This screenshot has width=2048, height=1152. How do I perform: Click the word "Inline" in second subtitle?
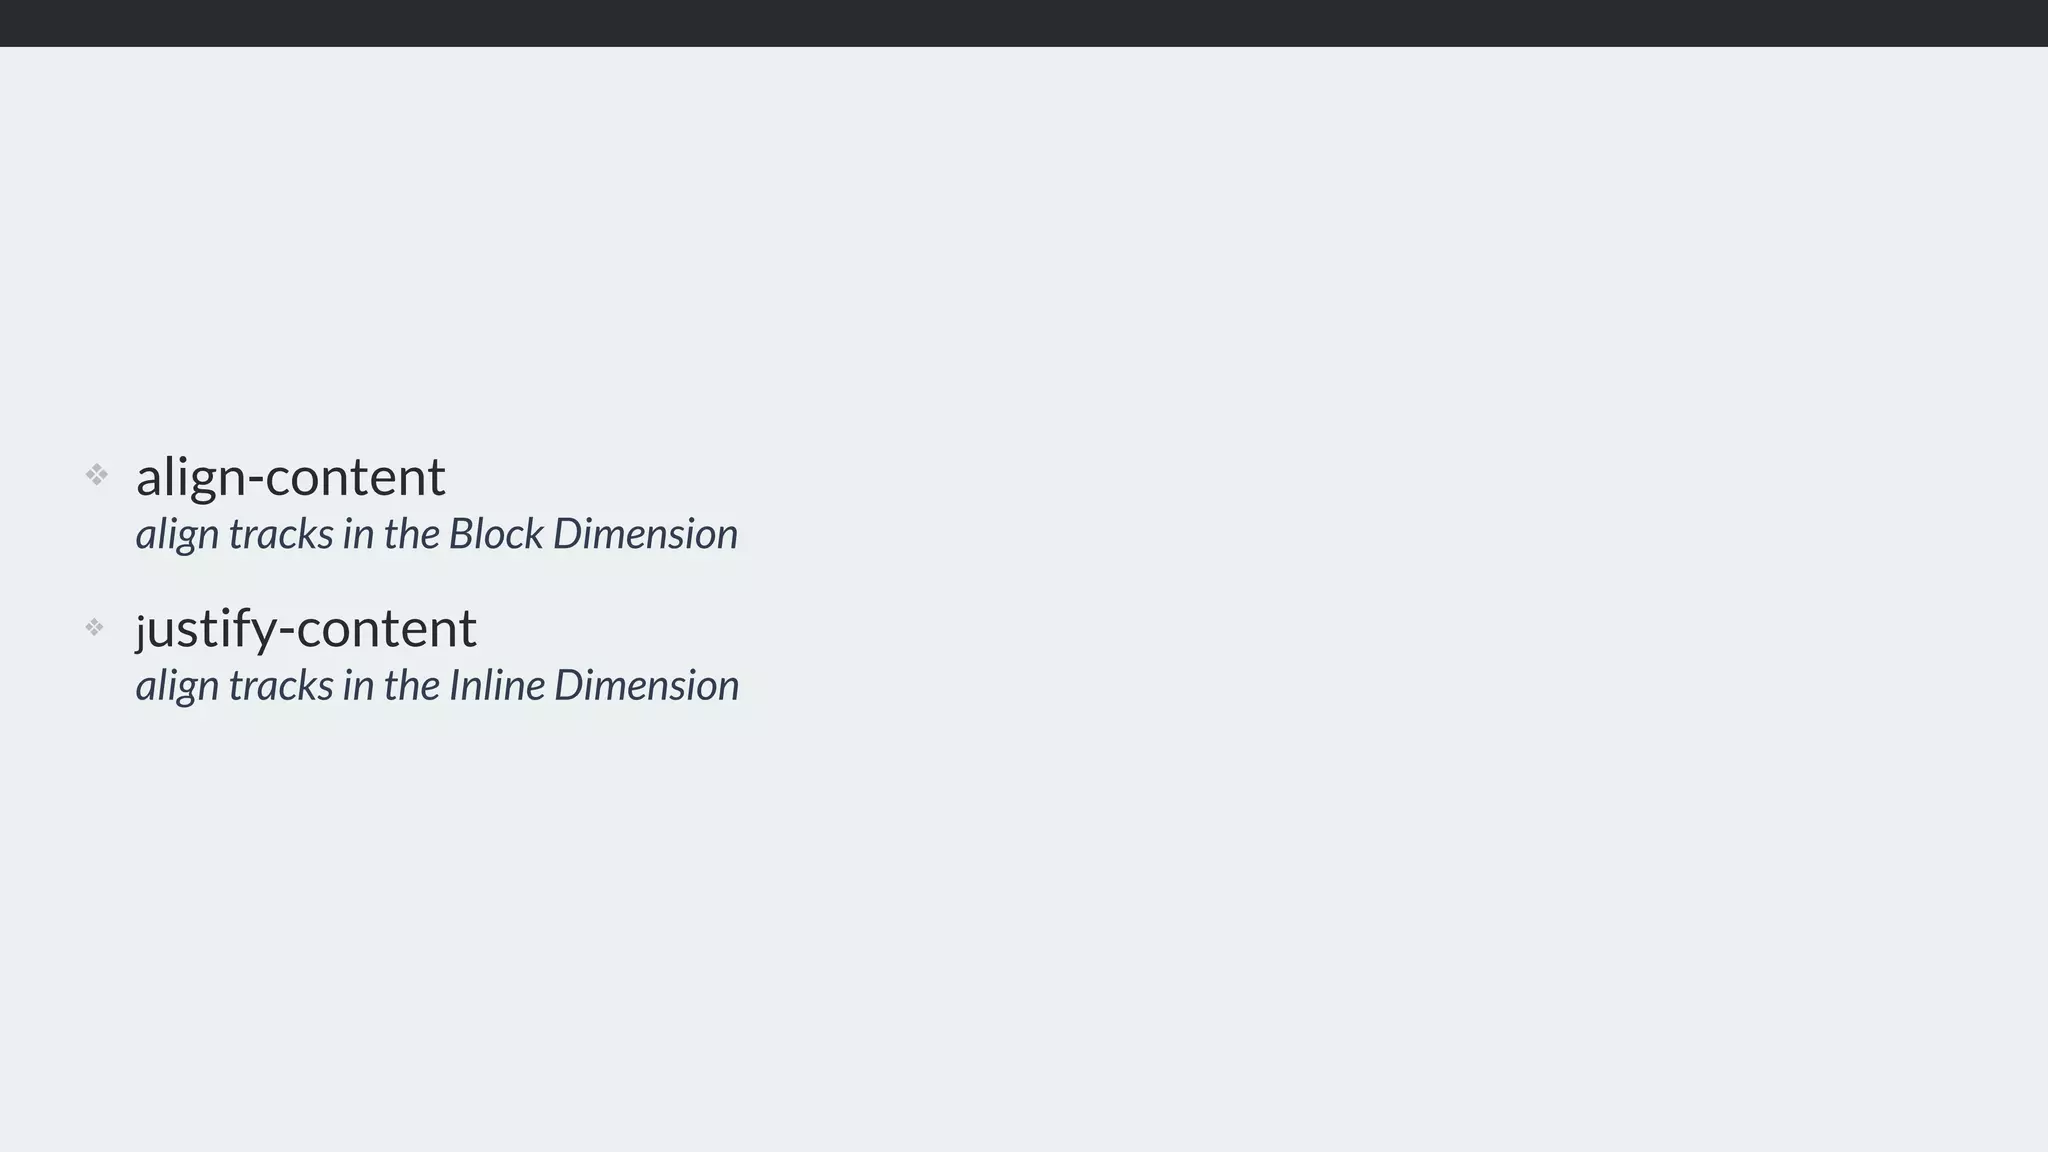pos(497,686)
